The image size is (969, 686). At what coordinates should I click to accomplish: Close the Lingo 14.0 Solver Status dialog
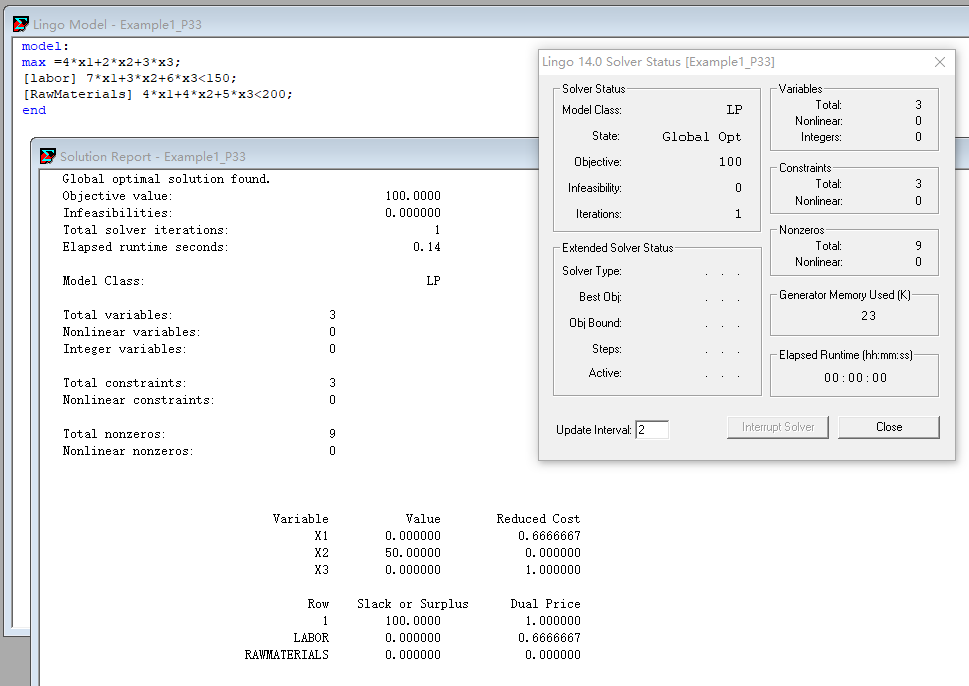pos(939,62)
